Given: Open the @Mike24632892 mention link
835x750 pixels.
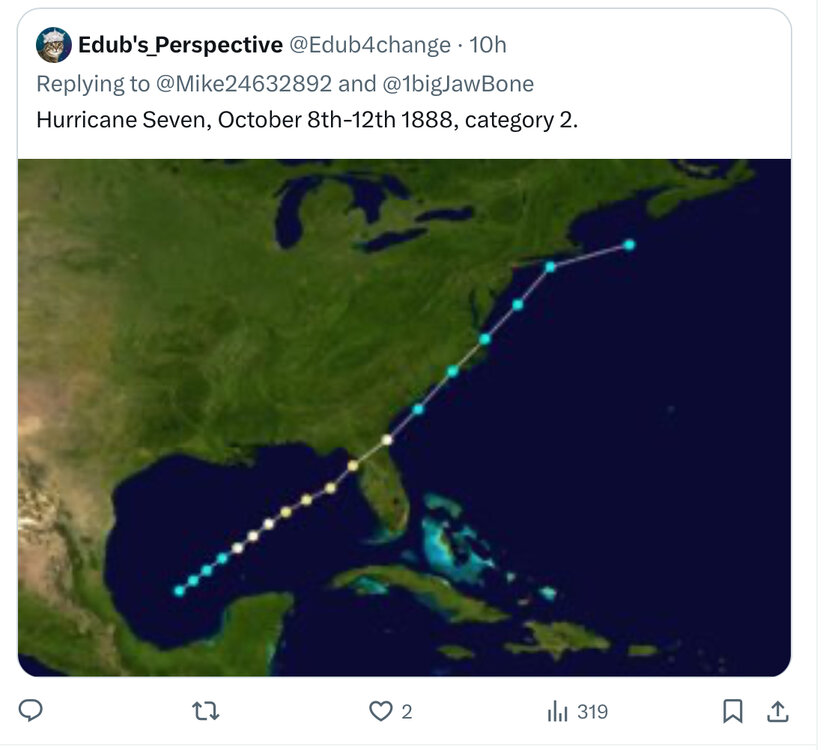Looking at the screenshot, I should pyautogui.click(x=244, y=84).
